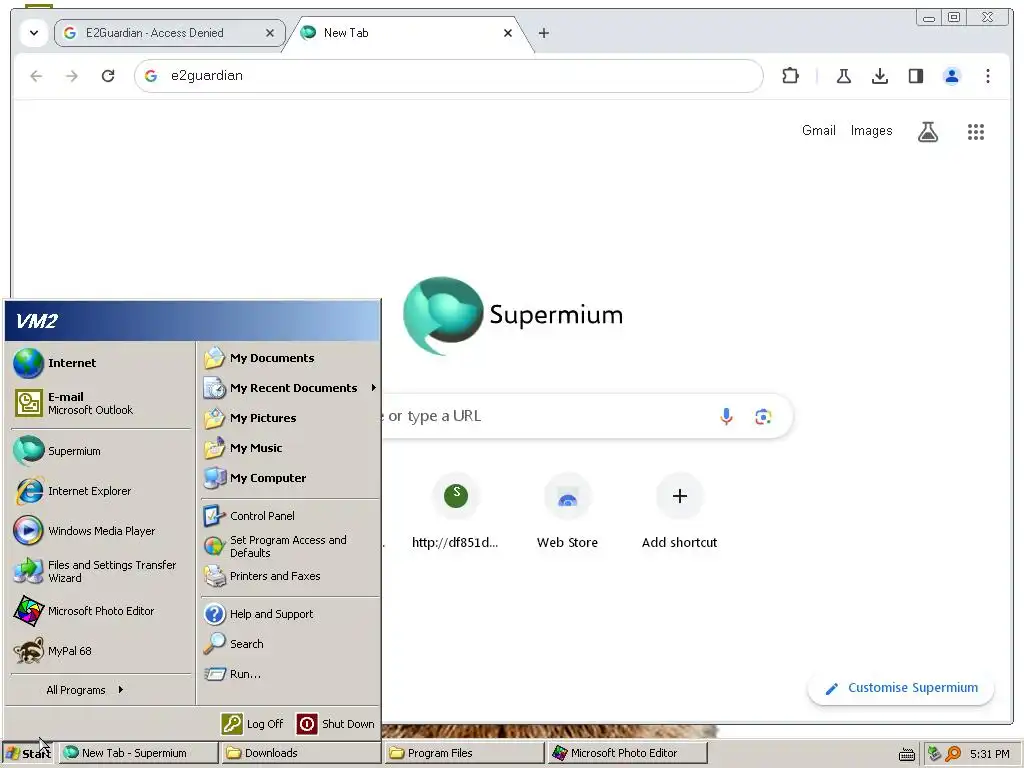
Task: Go forward with the forward arrow
Action: pos(72,76)
